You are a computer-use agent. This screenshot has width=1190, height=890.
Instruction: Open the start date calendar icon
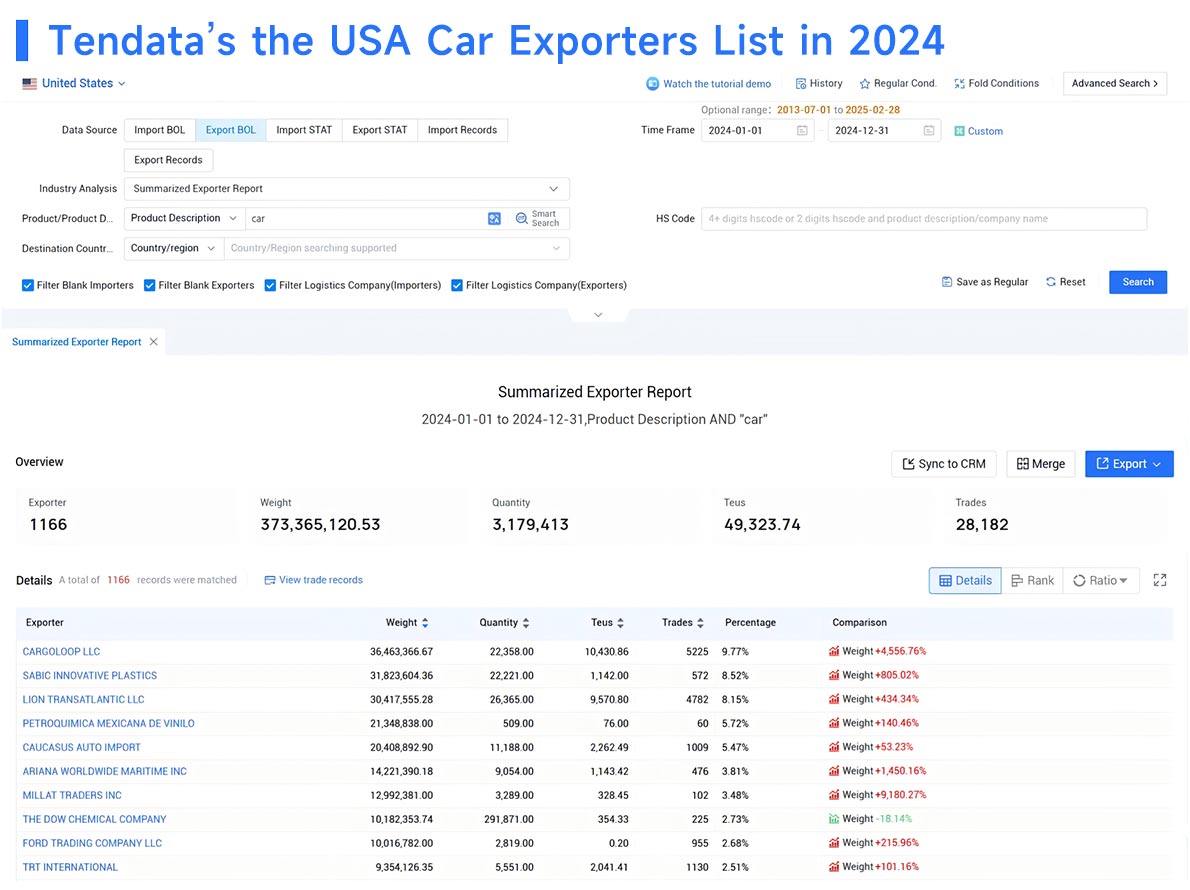802,131
